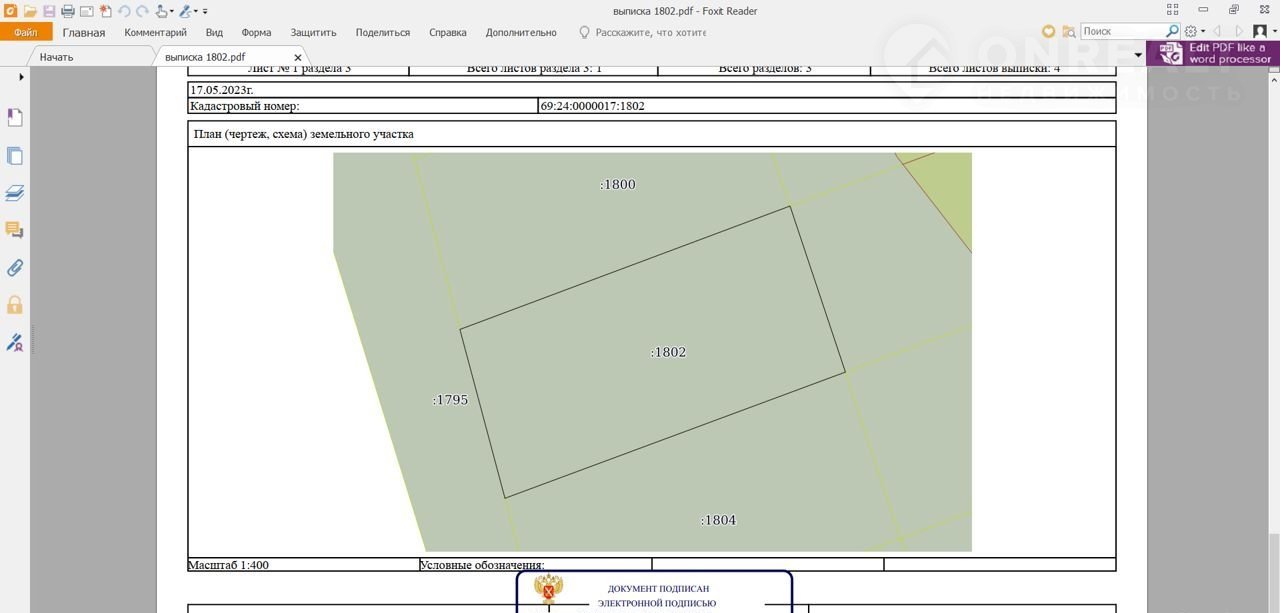Click the Print icon in quick toolbar

coord(68,11)
